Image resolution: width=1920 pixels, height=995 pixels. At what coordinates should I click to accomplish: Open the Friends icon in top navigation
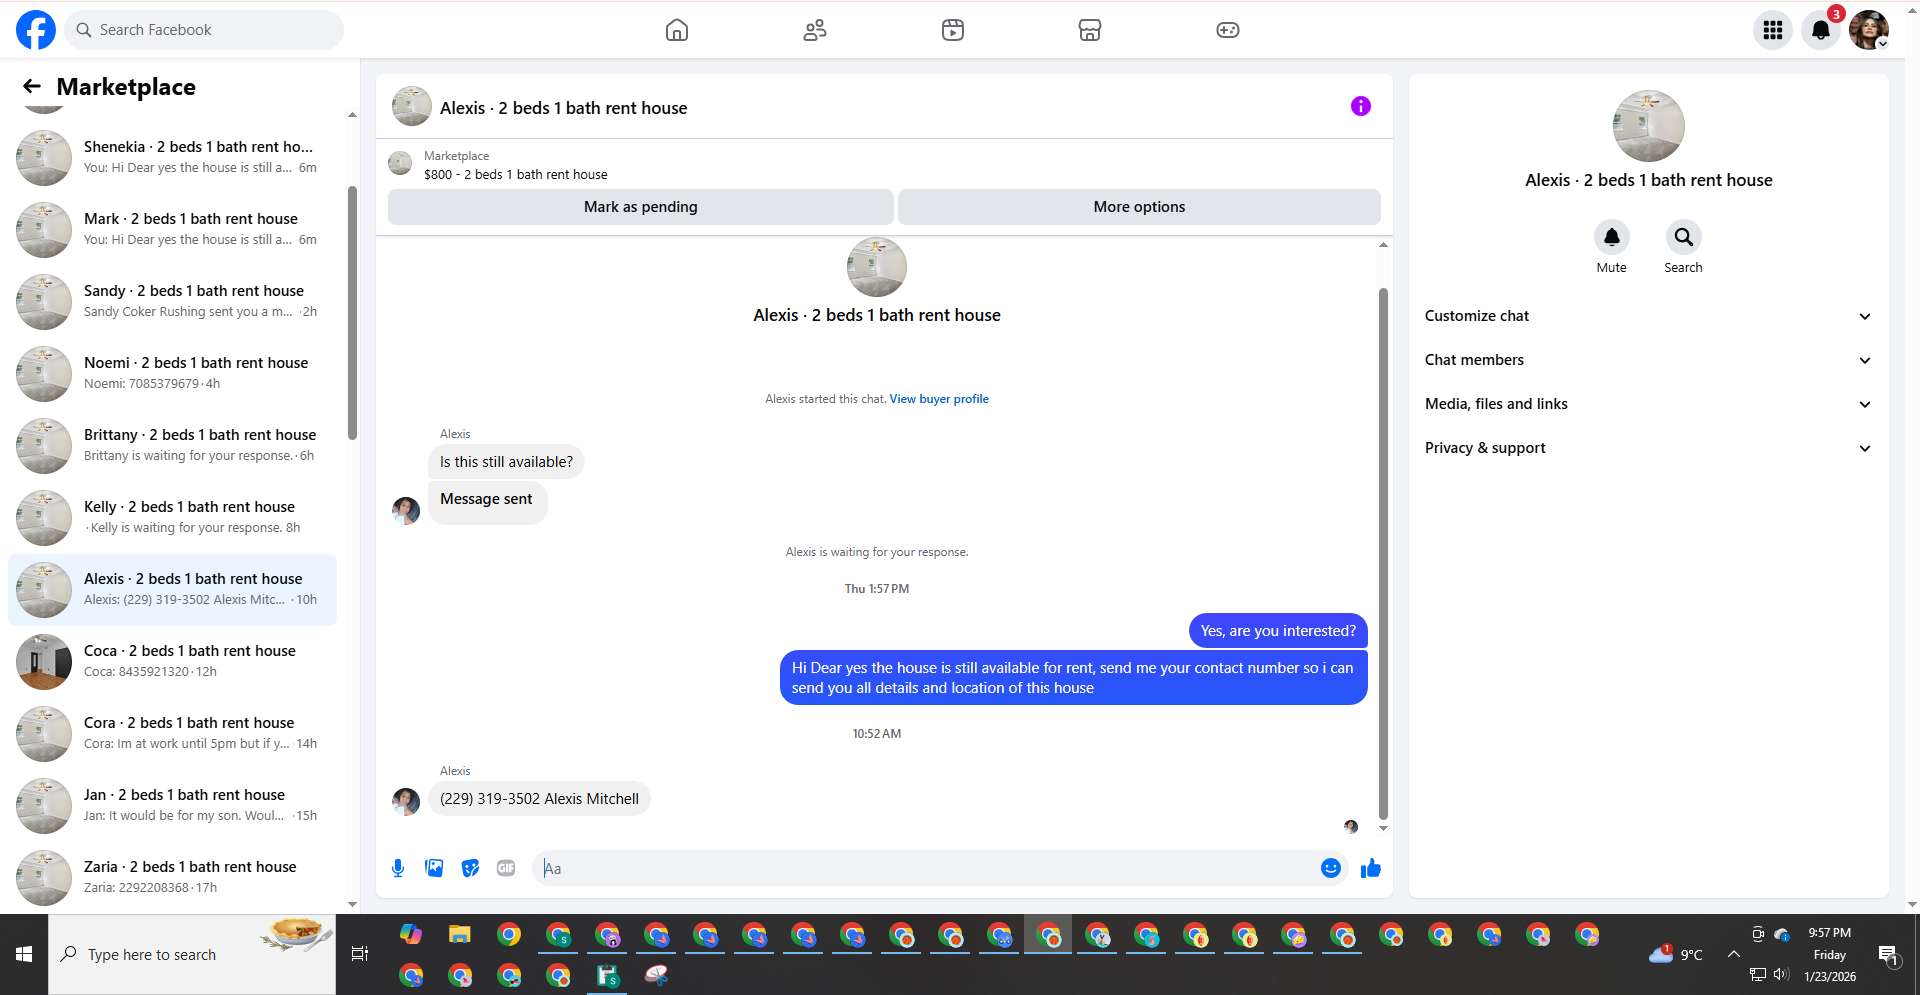point(815,30)
